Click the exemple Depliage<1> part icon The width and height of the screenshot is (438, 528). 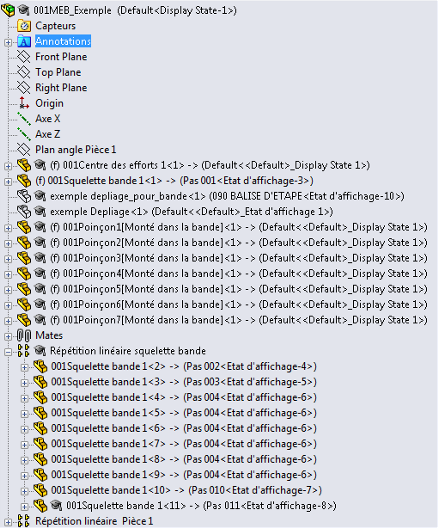click(24, 212)
